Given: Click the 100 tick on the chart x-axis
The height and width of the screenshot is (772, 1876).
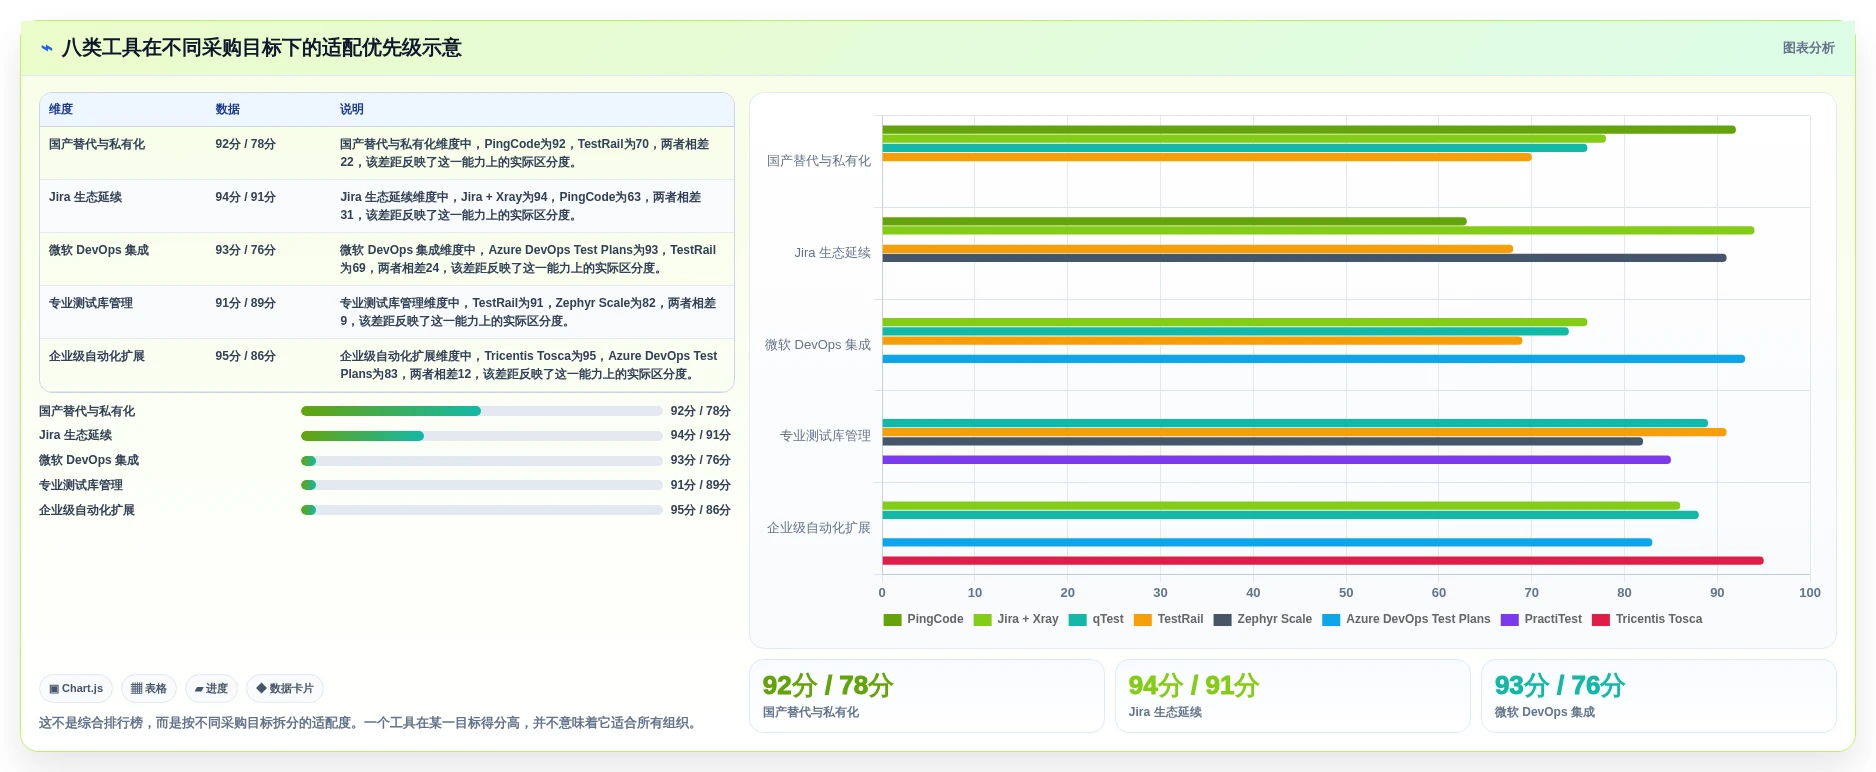Looking at the screenshot, I should (1809, 593).
